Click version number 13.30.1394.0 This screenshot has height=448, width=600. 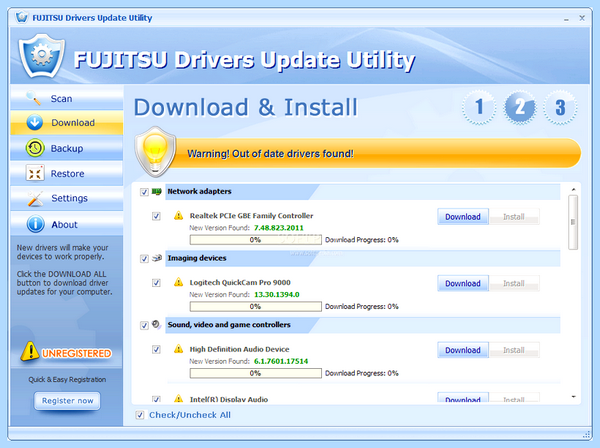point(277,295)
